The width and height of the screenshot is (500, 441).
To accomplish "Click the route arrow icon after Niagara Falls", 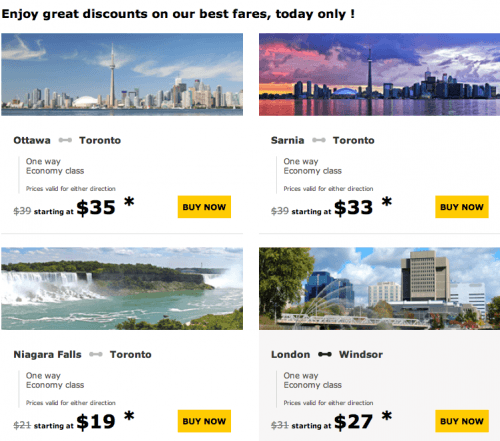I will coord(96,354).
